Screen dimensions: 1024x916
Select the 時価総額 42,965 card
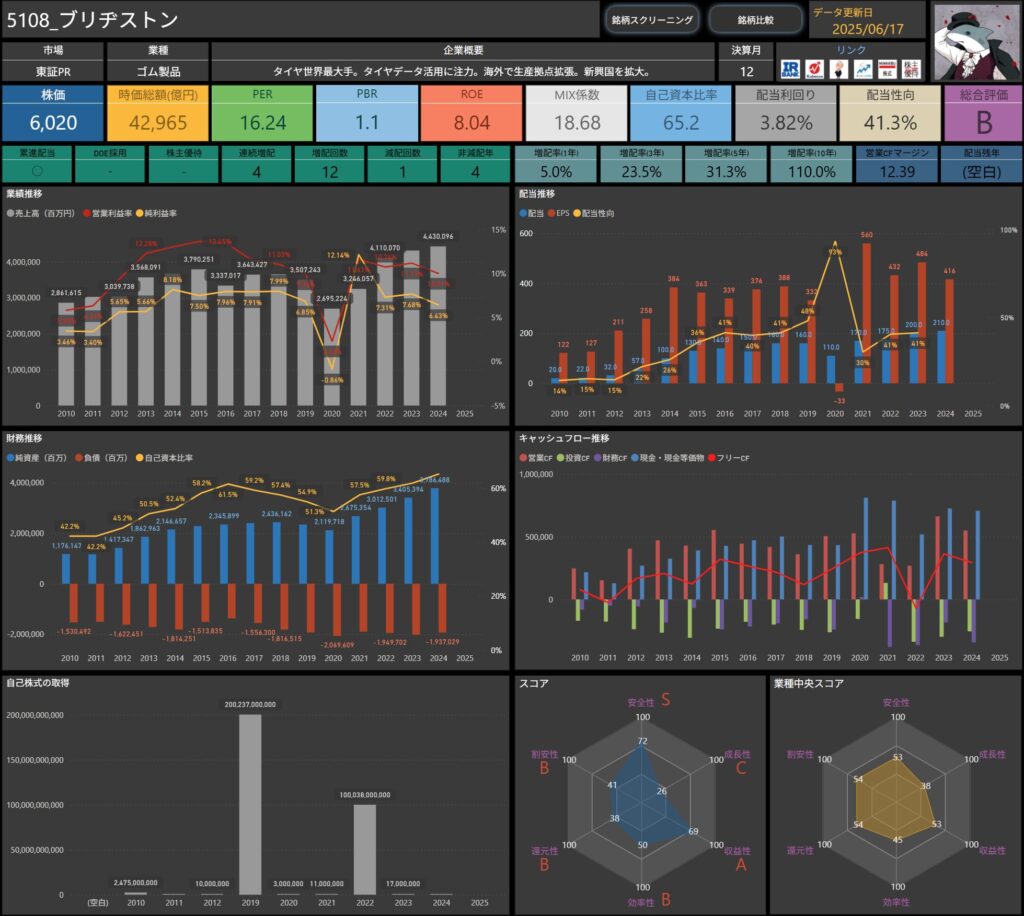click(x=157, y=113)
